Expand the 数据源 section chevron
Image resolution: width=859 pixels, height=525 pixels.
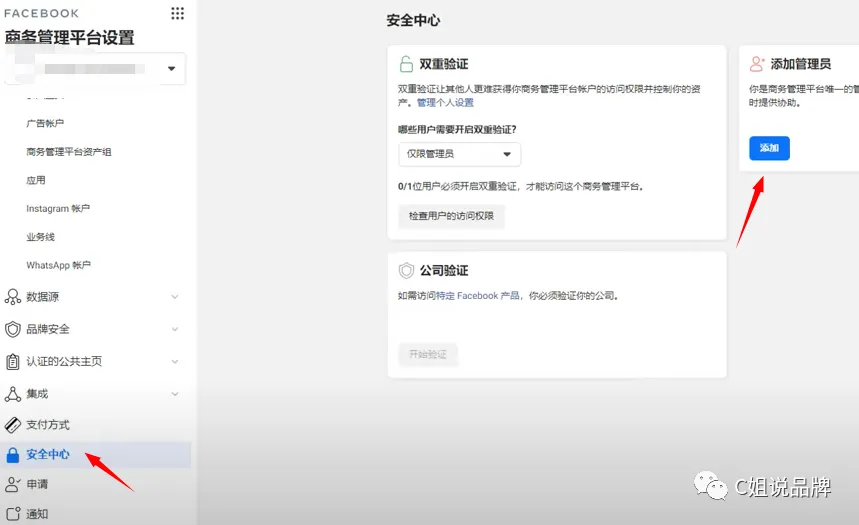175,296
